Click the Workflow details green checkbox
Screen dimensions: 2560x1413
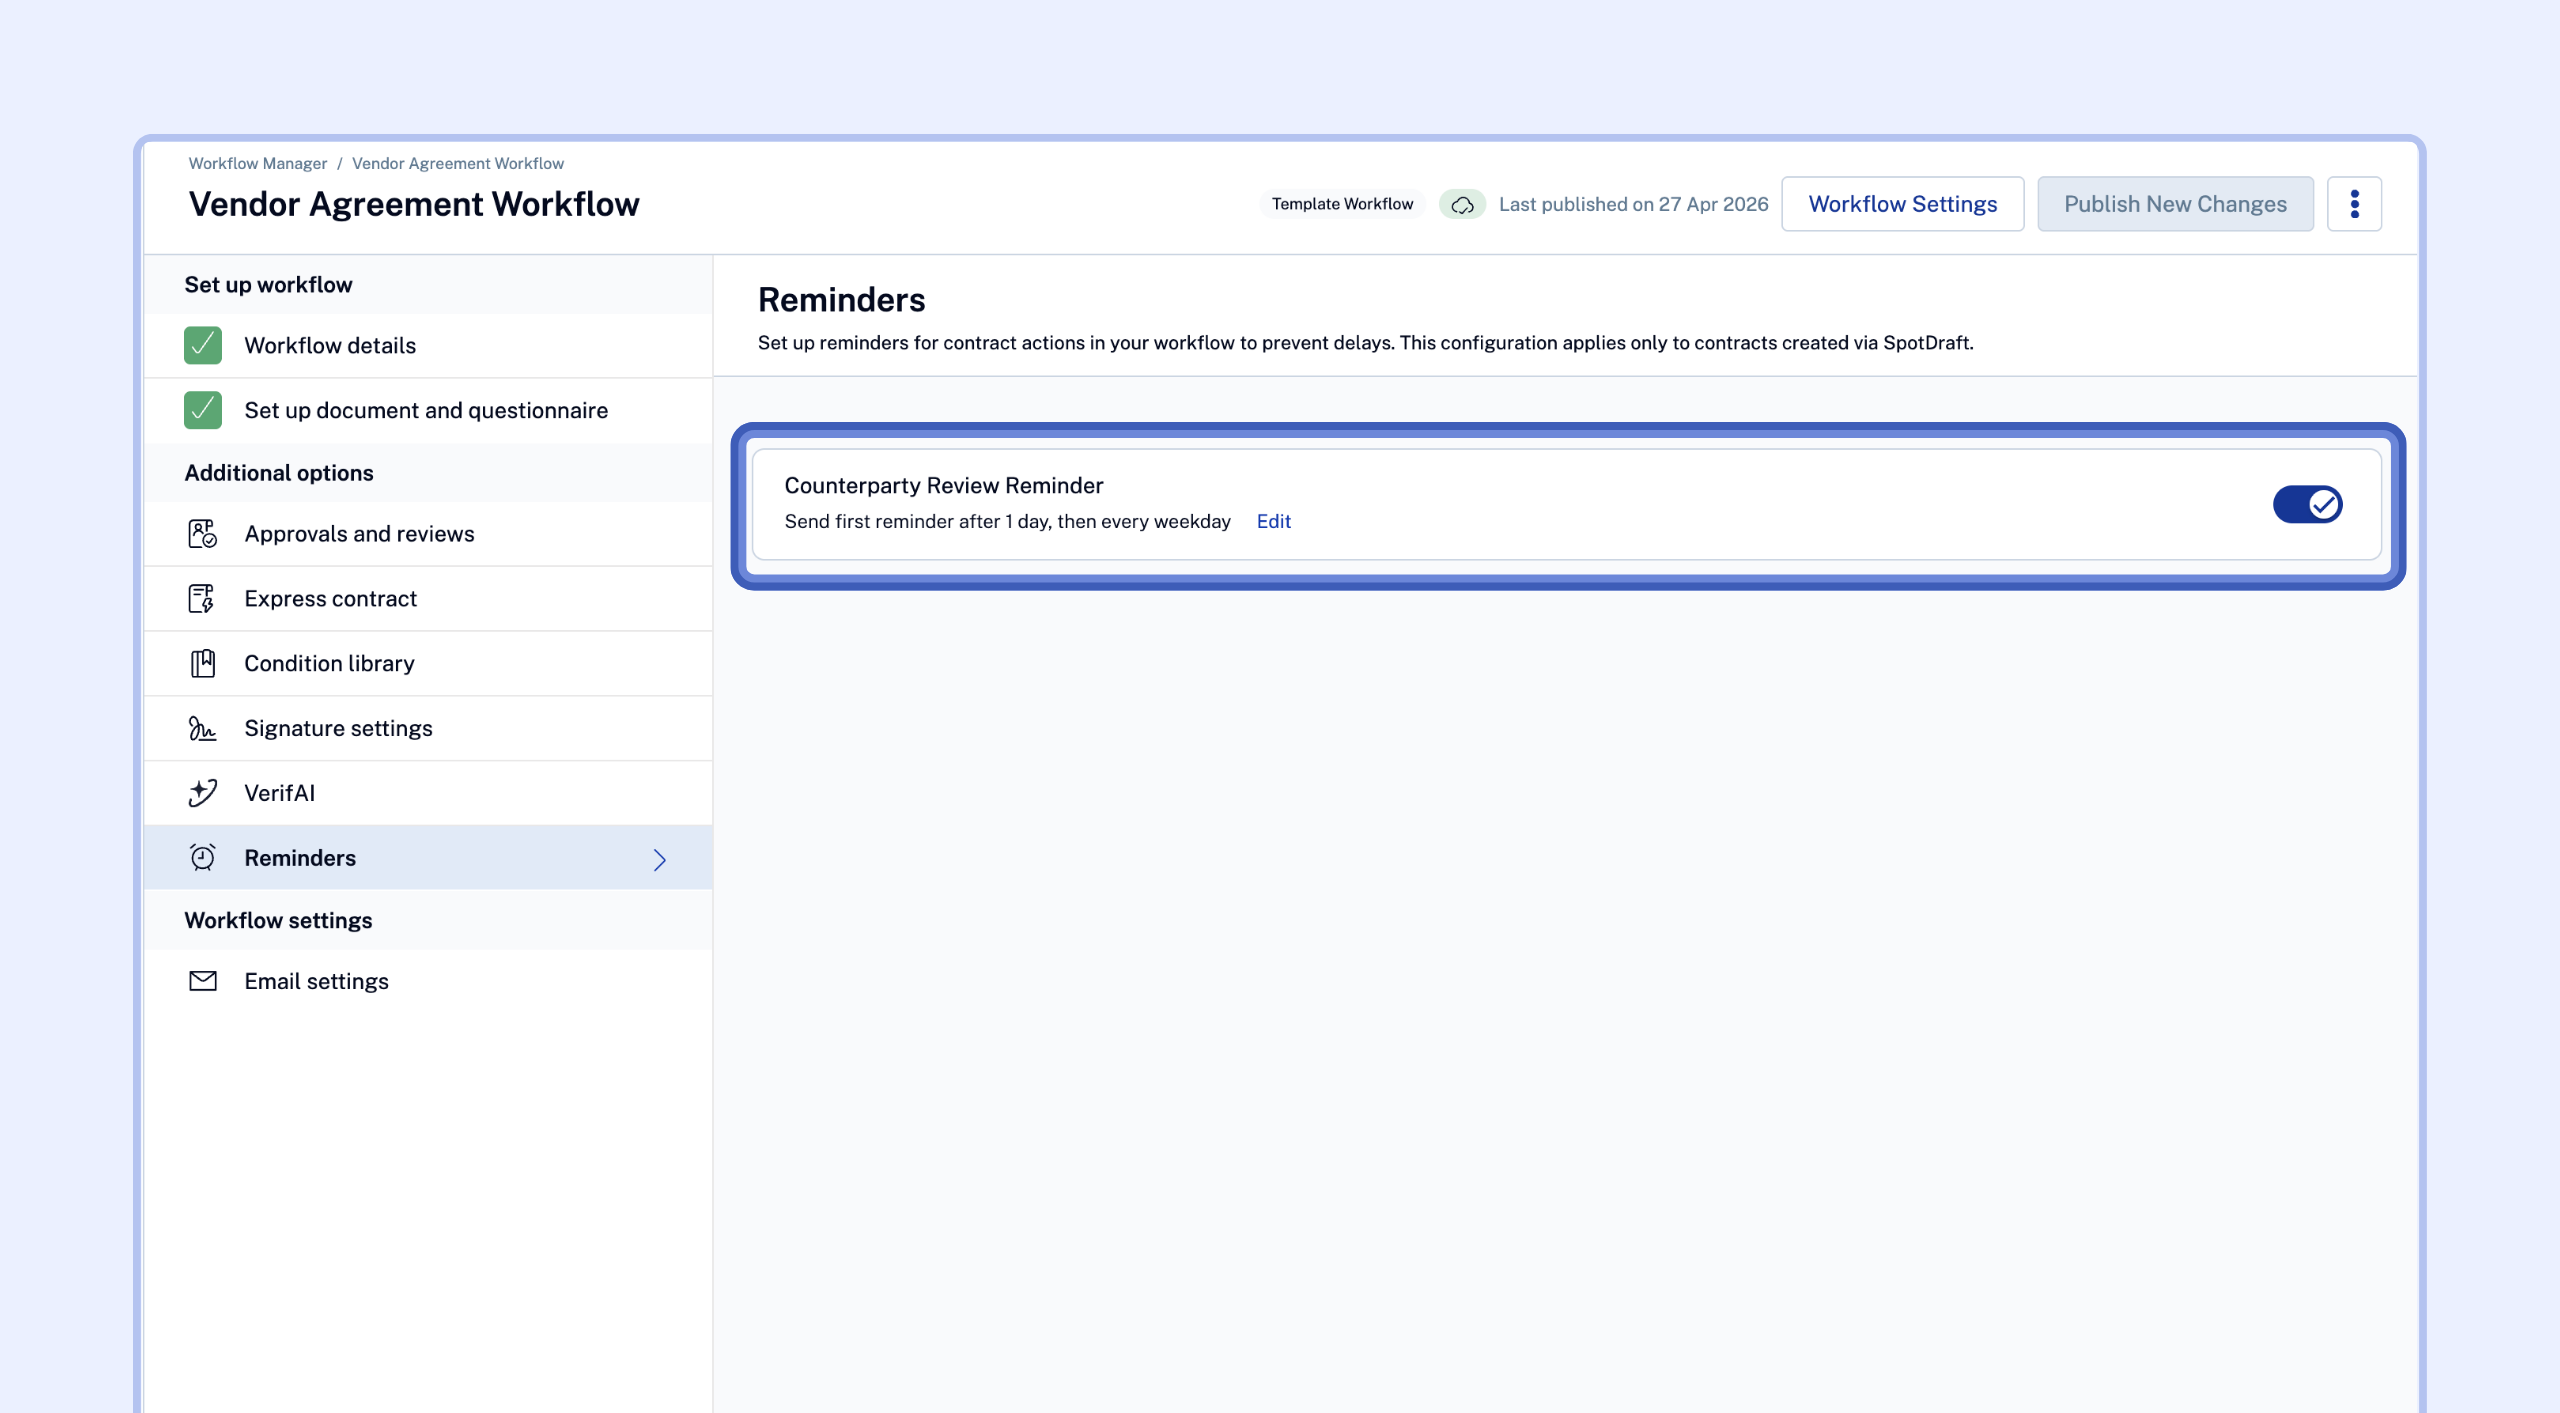(x=202, y=345)
